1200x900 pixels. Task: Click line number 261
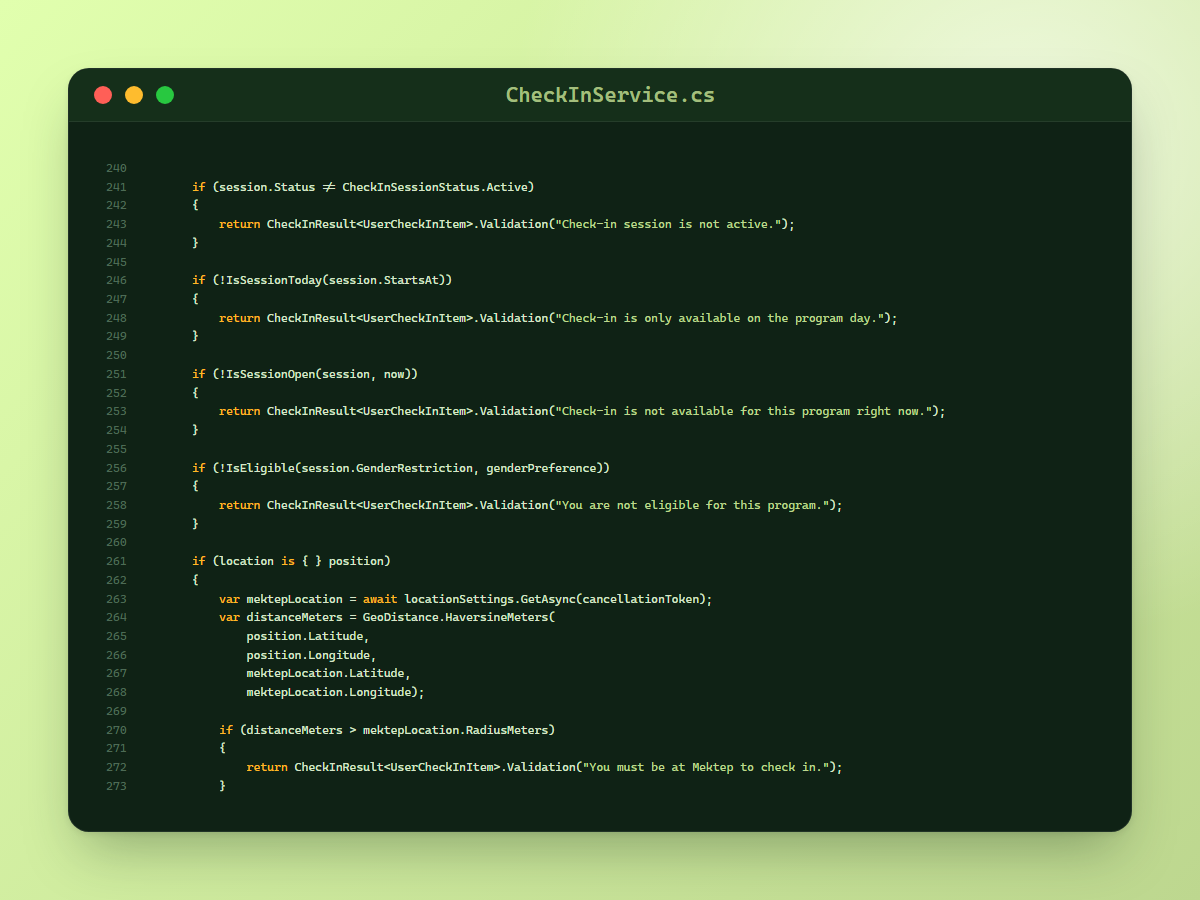click(x=116, y=561)
